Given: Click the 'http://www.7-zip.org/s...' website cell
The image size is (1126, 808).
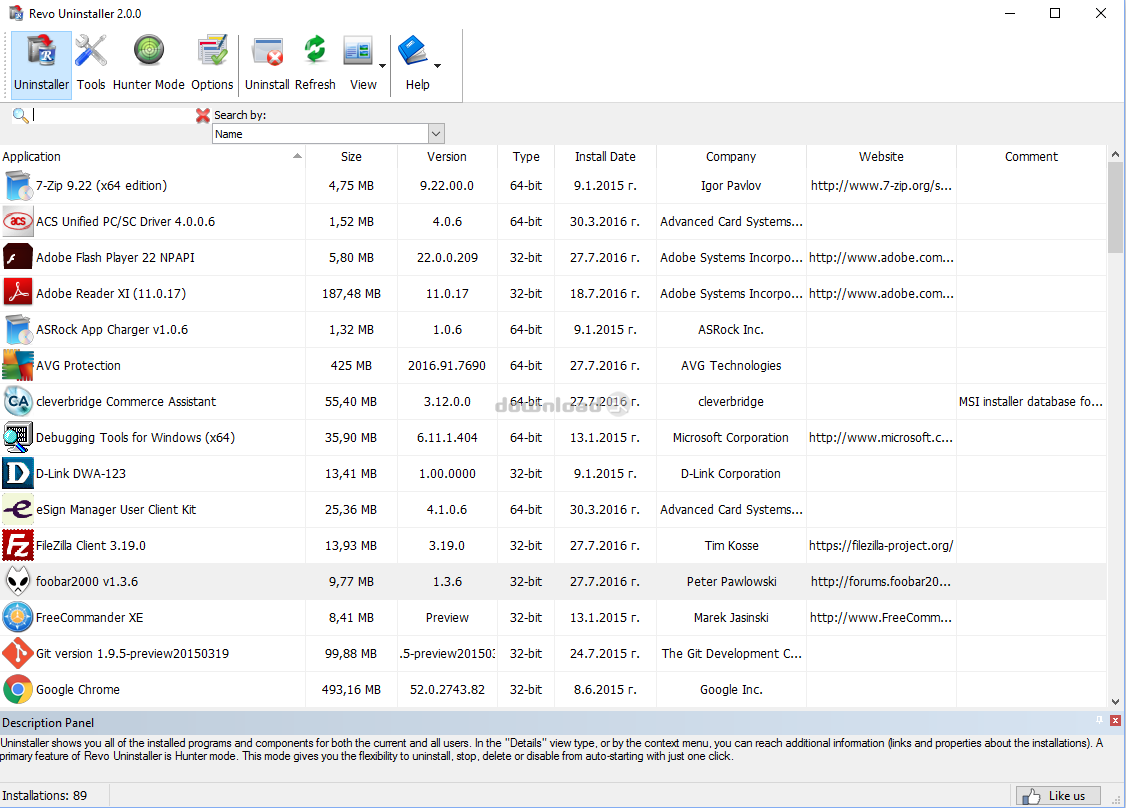Looking at the screenshot, I should tap(881, 186).
